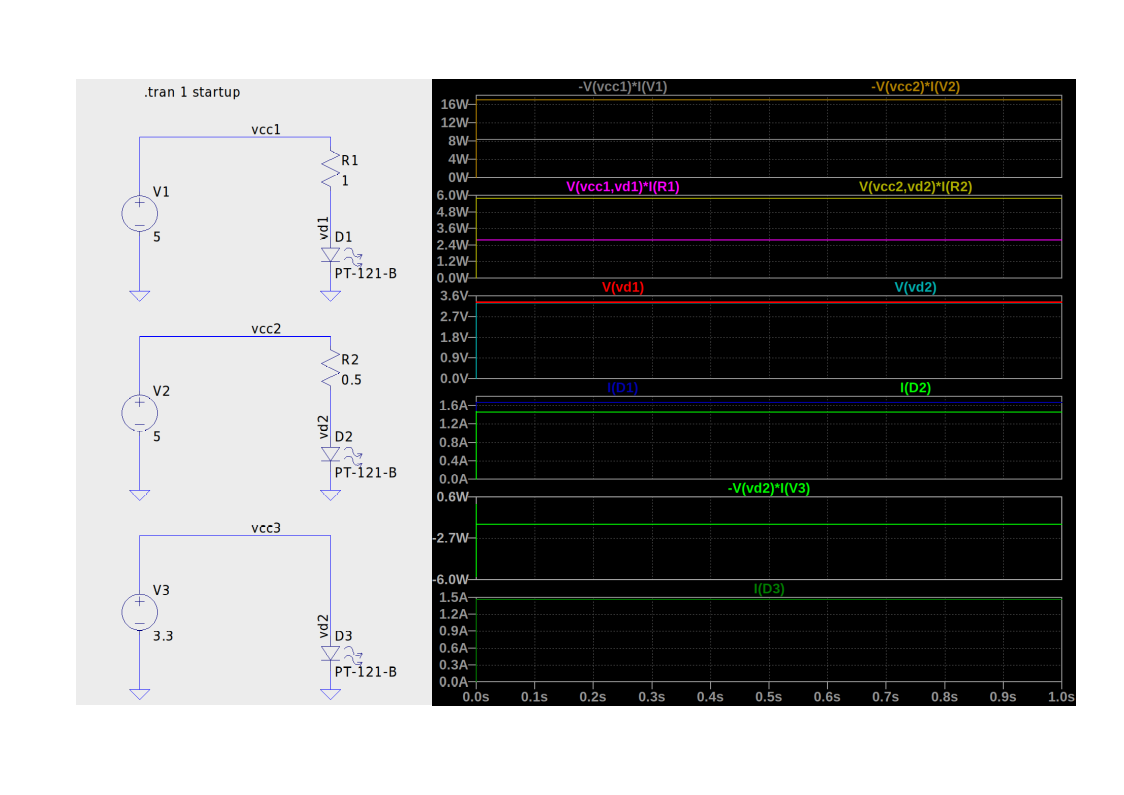1124x795 pixels.
Task: Click the V2 voltage value 5
Action: (157, 436)
